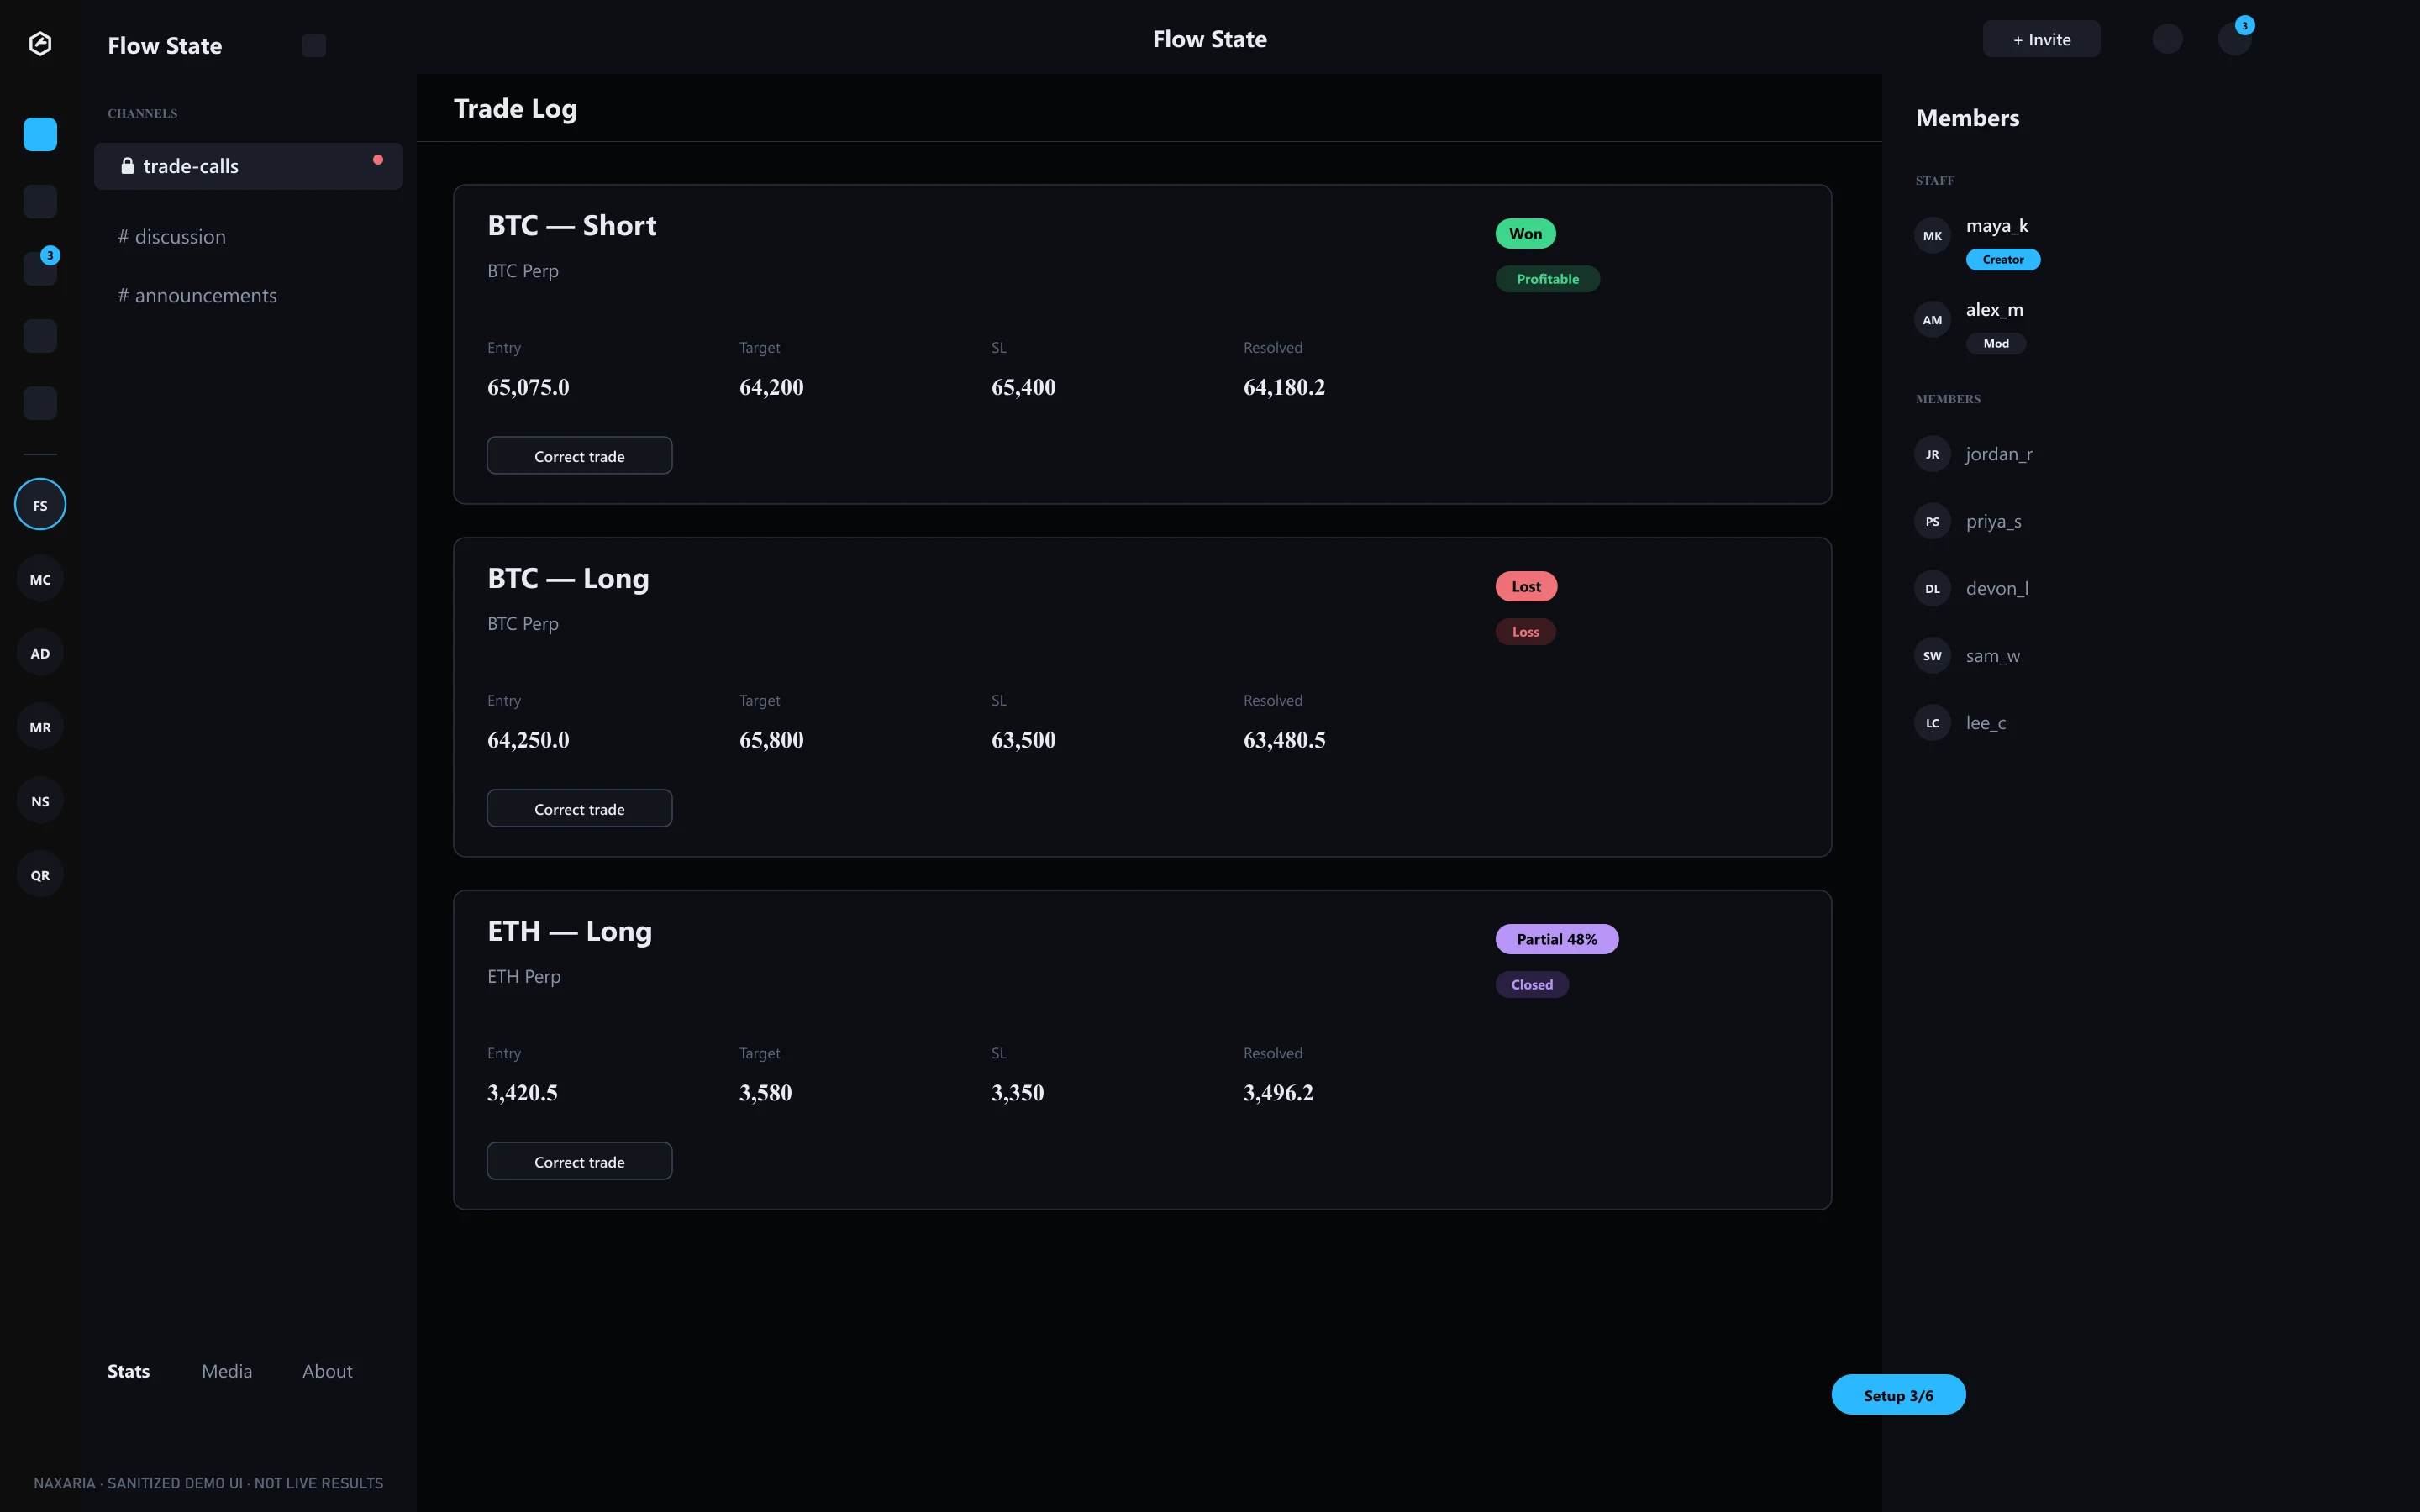Screen dimensions: 2420x1512
Task: Correct trade on ETH Long card
Action: pos(579,1162)
